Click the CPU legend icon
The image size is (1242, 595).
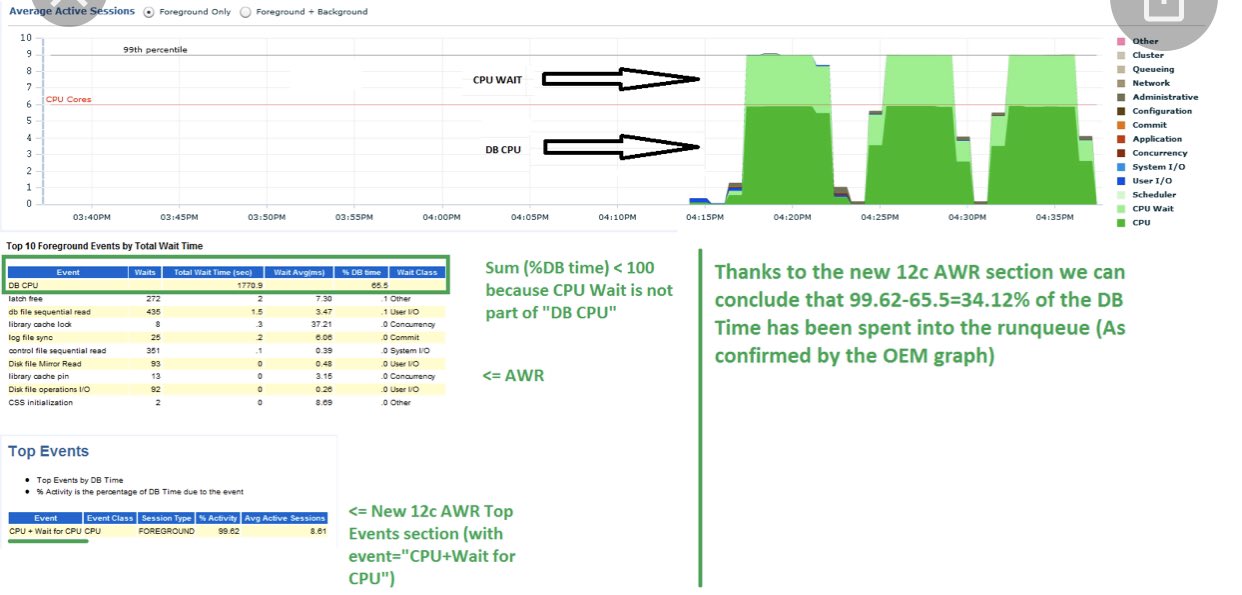pyautogui.click(x=1121, y=222)
